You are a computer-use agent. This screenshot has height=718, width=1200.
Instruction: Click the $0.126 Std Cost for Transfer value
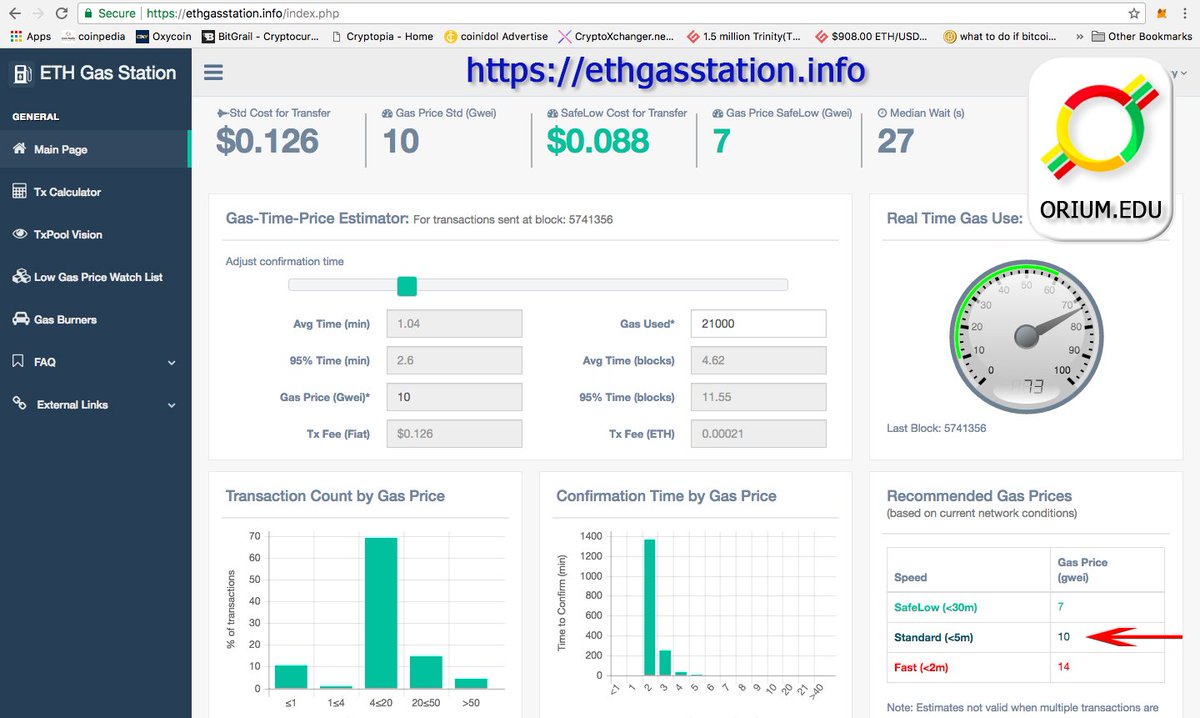tap(267, 140)
